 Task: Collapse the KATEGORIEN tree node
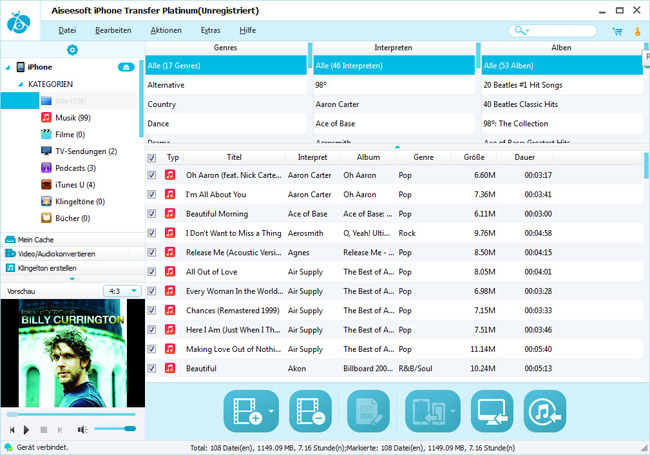coord(21,84)
